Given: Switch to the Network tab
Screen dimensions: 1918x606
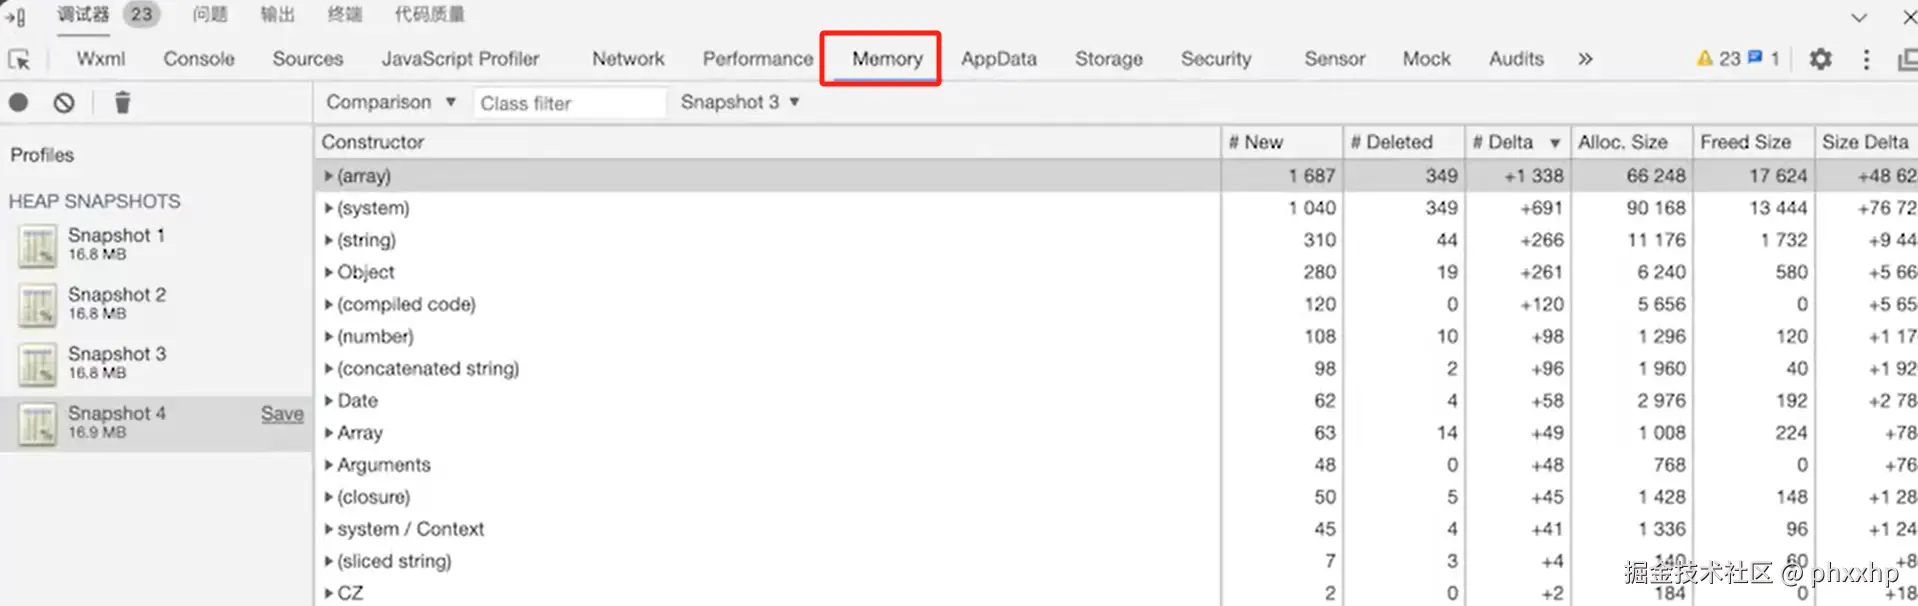Looking at the screenshot, I should (628, 59).
